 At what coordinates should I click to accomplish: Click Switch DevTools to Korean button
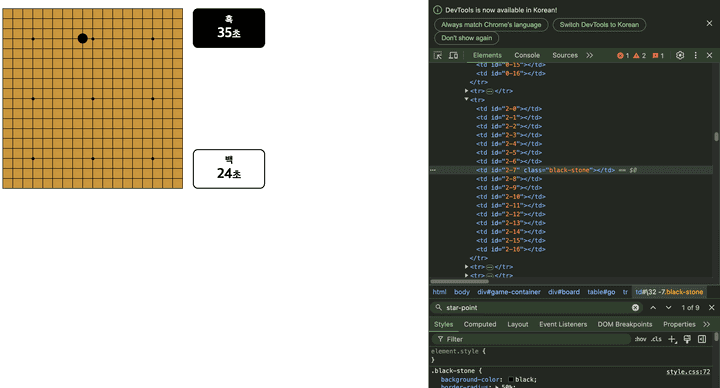[599, 25]
